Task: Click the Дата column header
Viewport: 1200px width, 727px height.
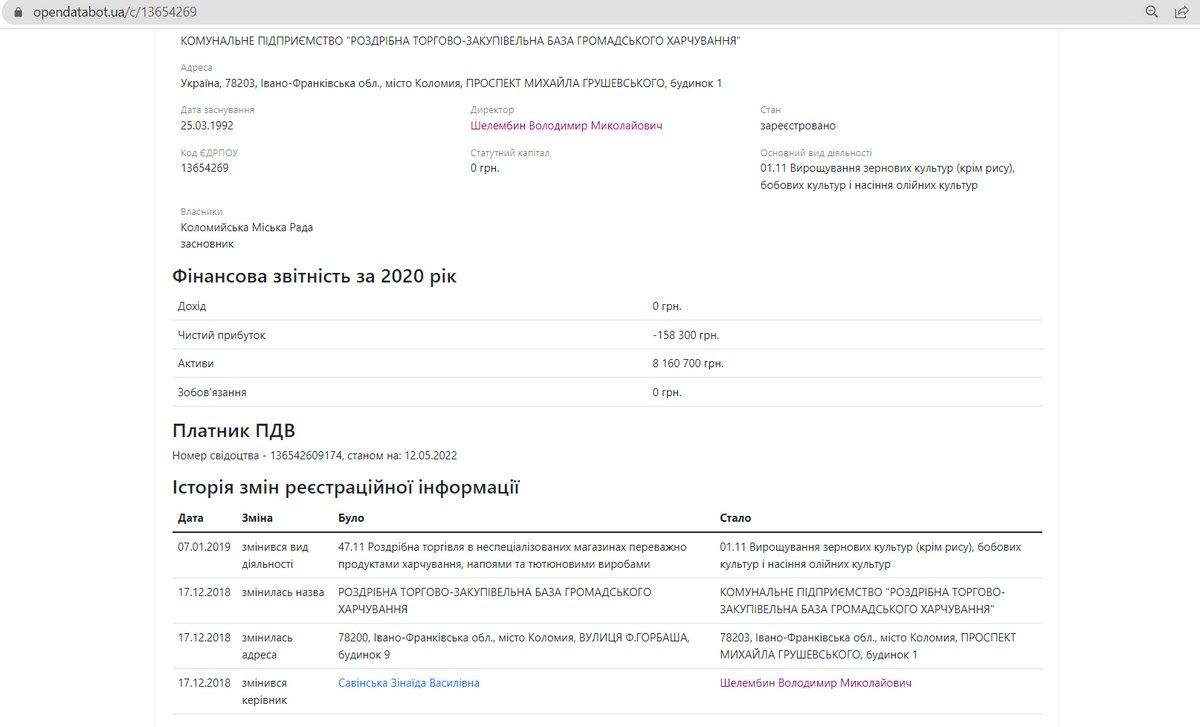Action: pos(189,518)
